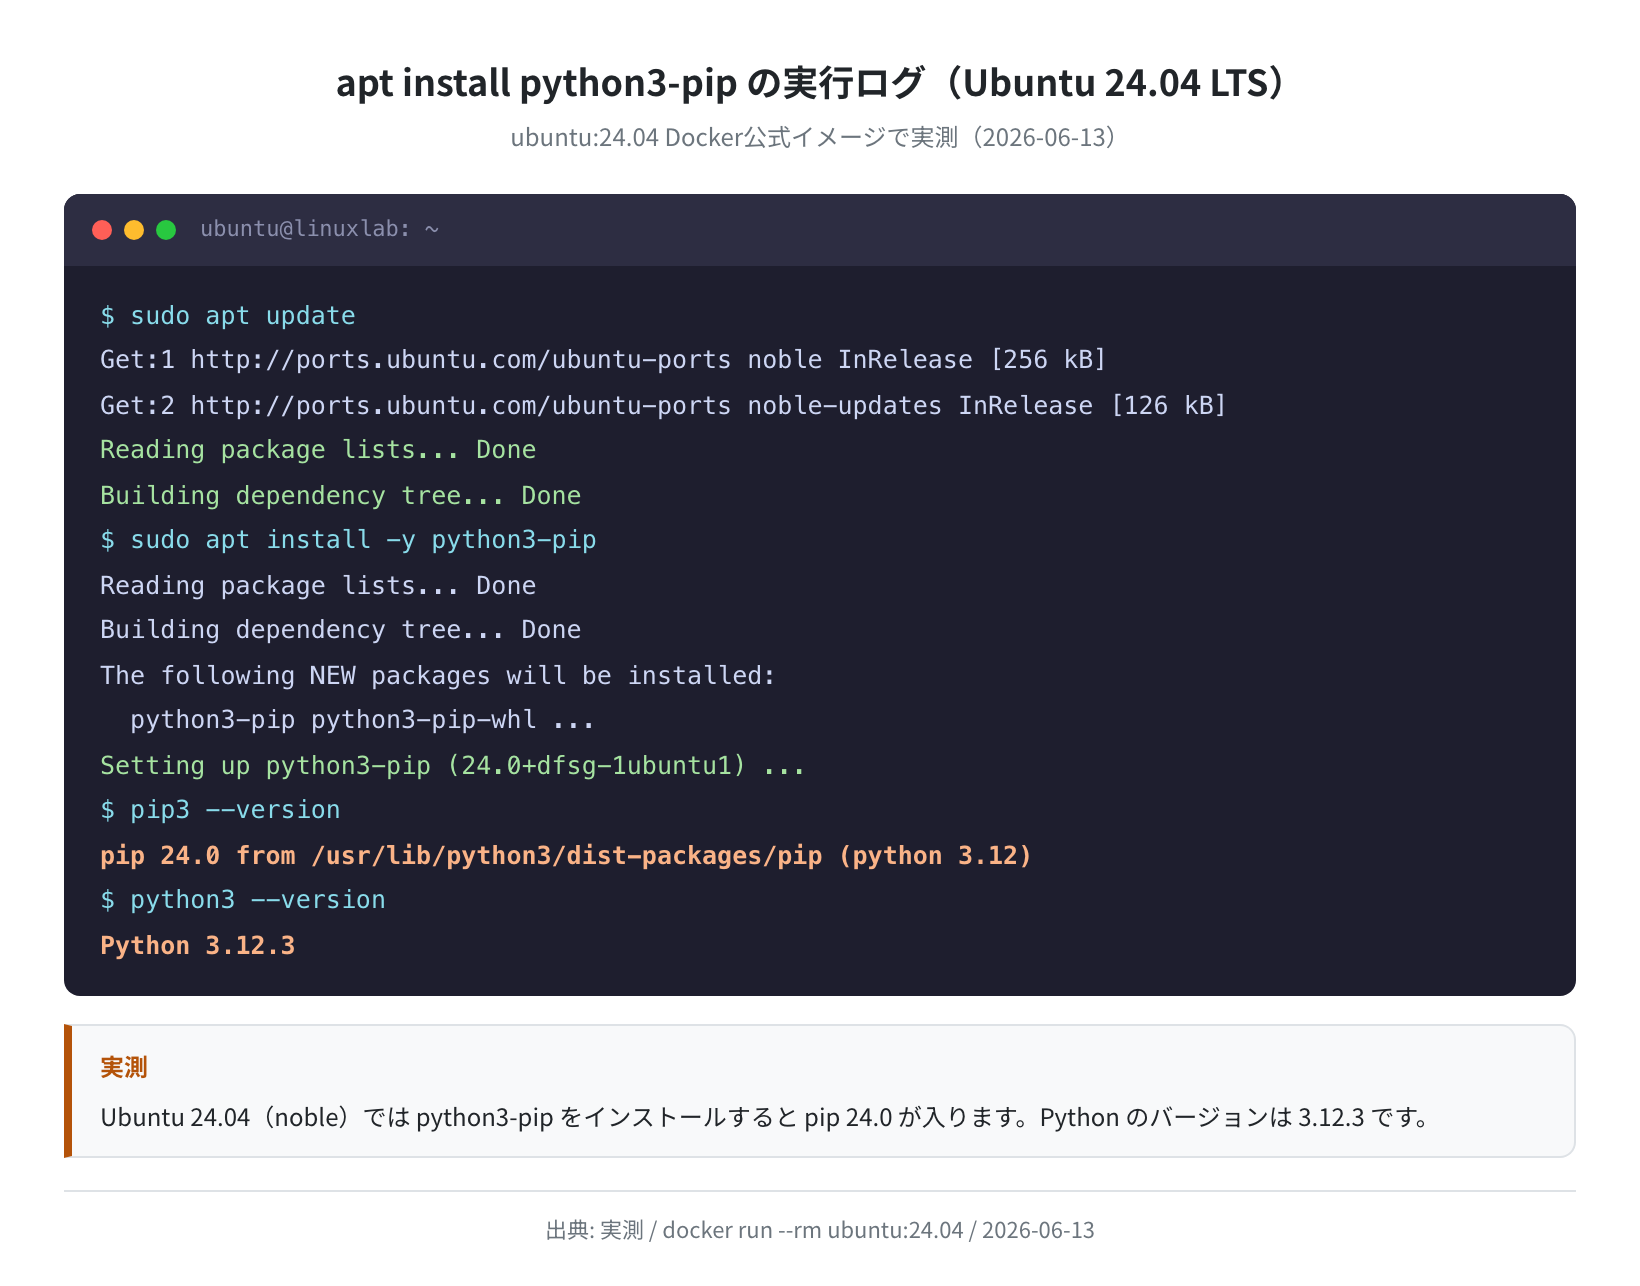Click the 'sudo apt install -y python3-pip' command
Viewport: 1640px width, 1286px height.
(x=348, y=540)
